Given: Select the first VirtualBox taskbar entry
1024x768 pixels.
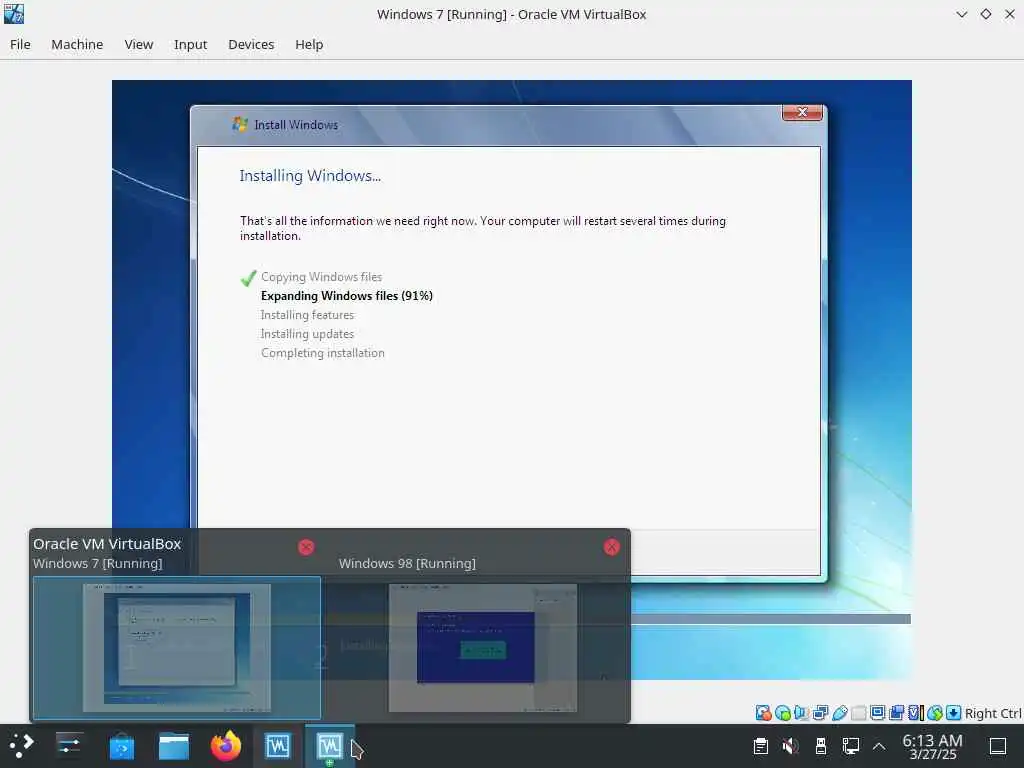Looking at the screenshot, I should coord(278,746).
